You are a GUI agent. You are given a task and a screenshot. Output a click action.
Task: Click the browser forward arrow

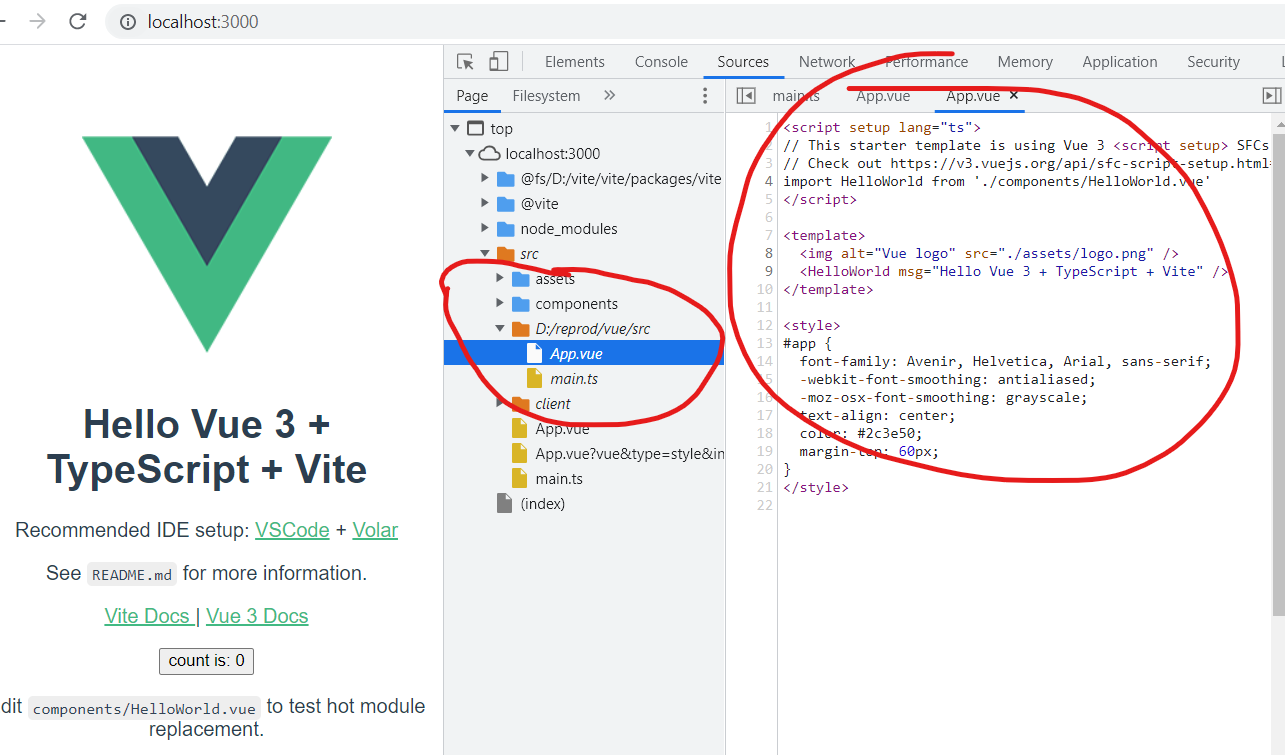[38, 21]
